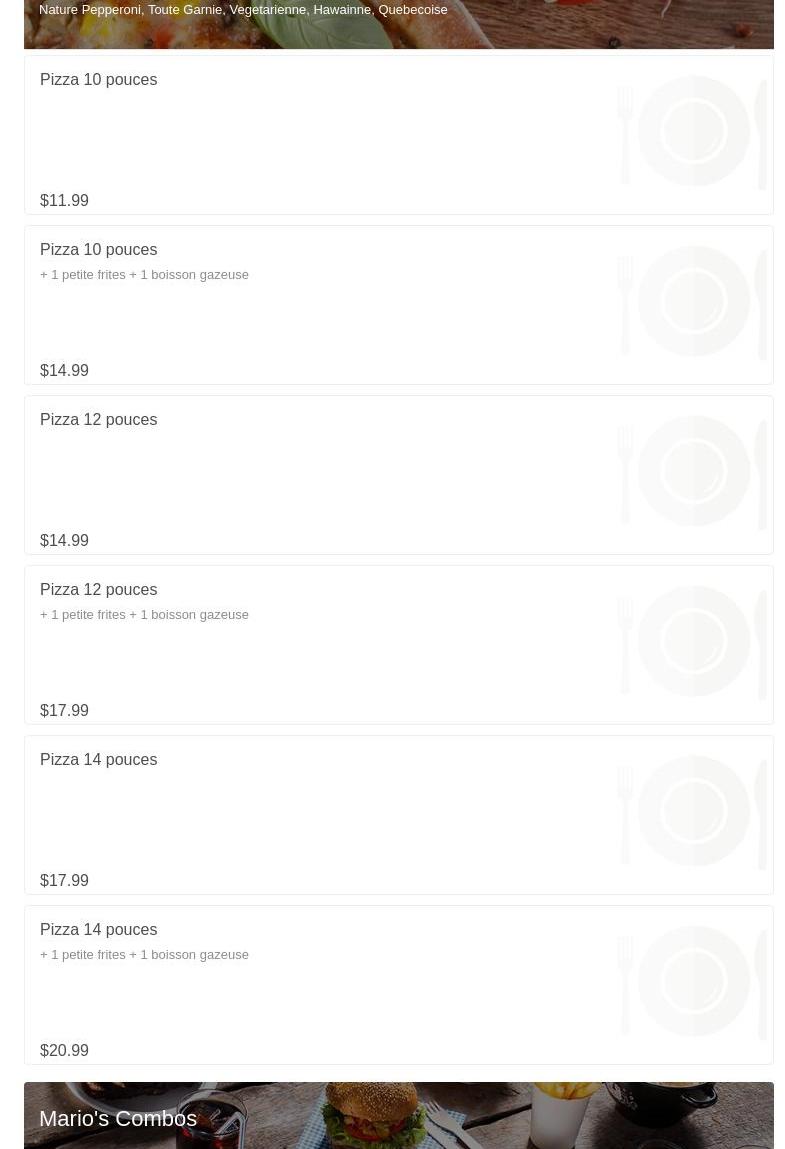Select the plate icon on the $17.99 combo card
Image resolution: width=785 pixels, height=1149 pixels.
693,641
